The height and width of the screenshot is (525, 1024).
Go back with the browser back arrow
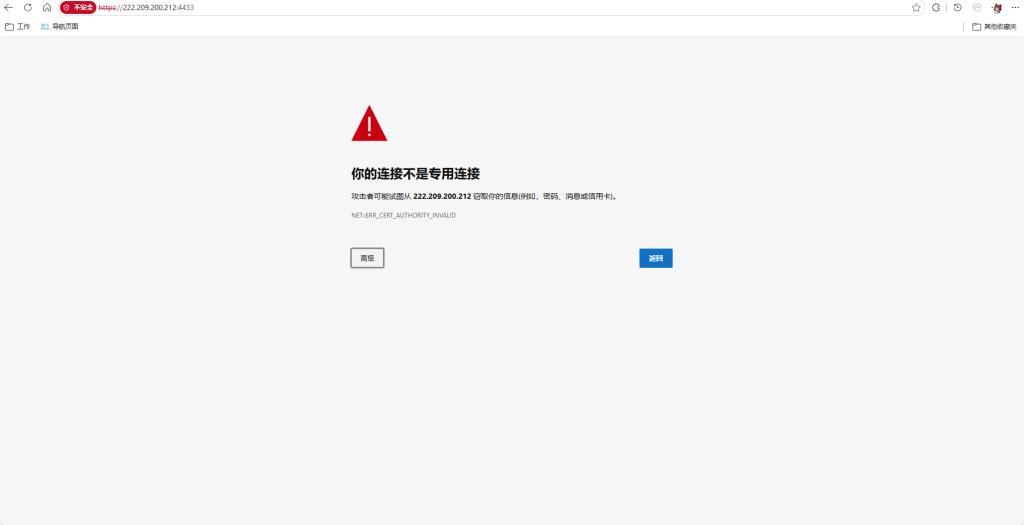pos(8,8)
